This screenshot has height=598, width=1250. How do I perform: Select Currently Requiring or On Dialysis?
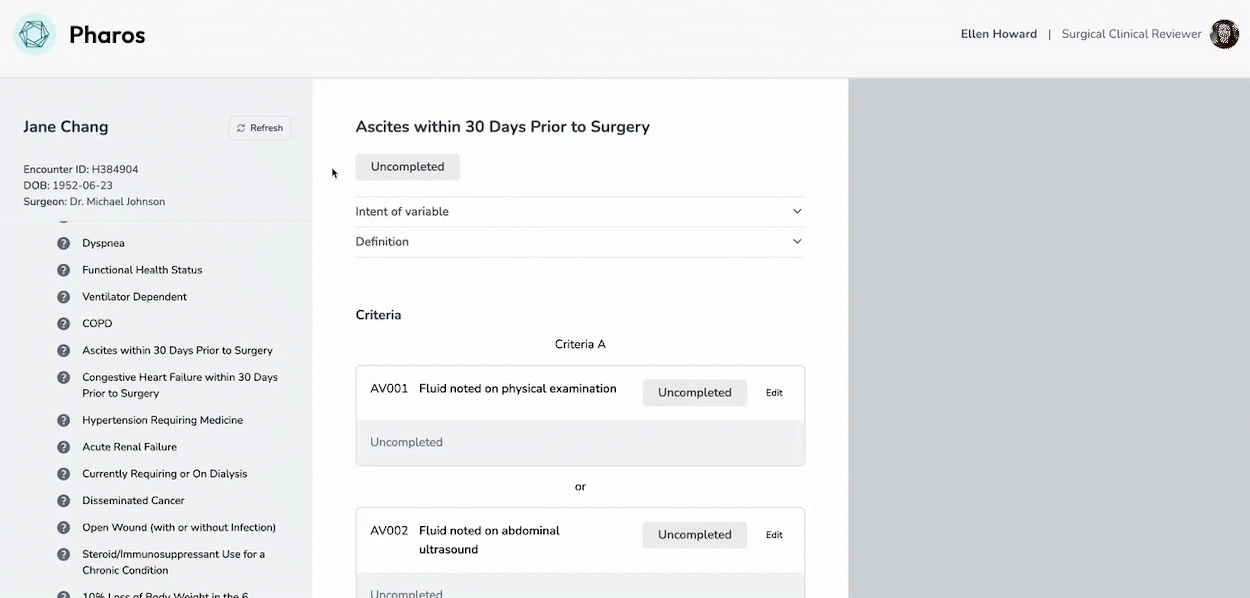tap(164, 474)
